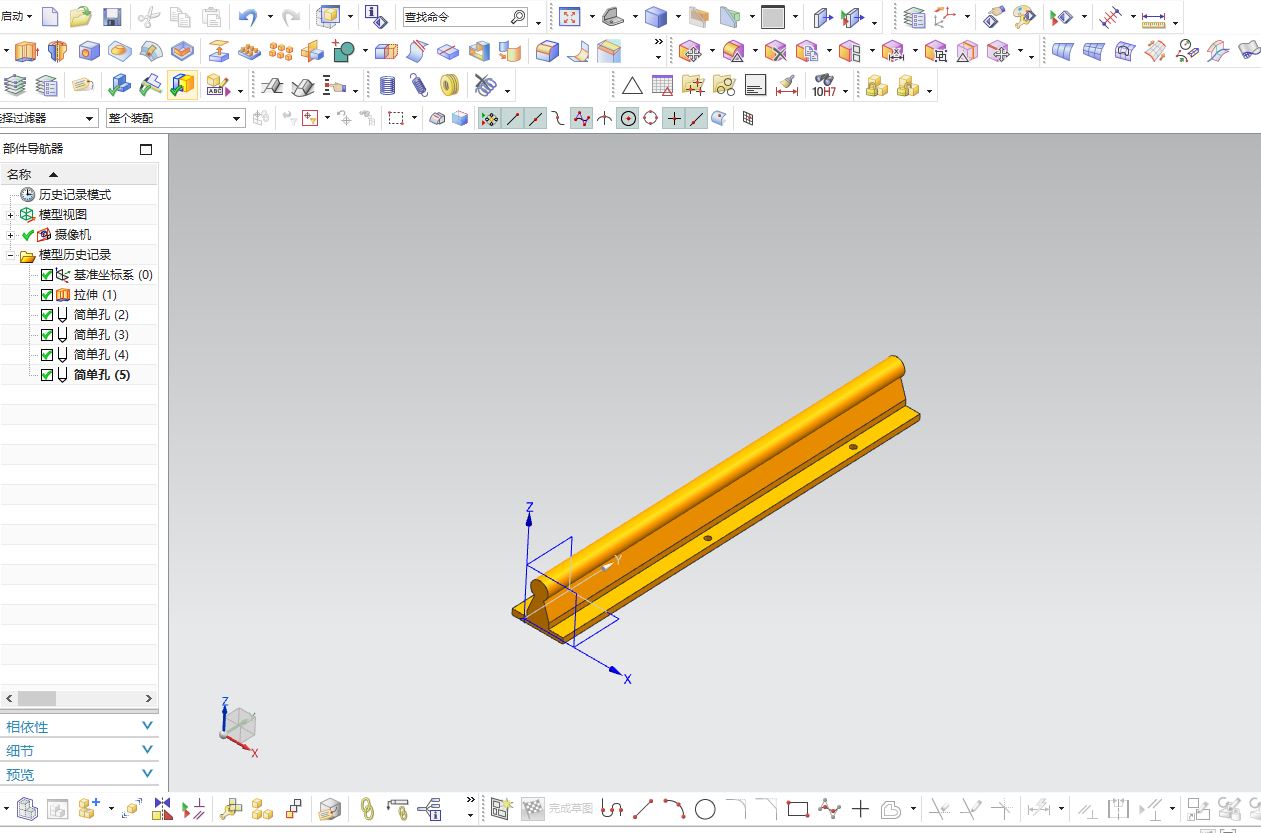Open the selection filter combo box

point(49,118)
